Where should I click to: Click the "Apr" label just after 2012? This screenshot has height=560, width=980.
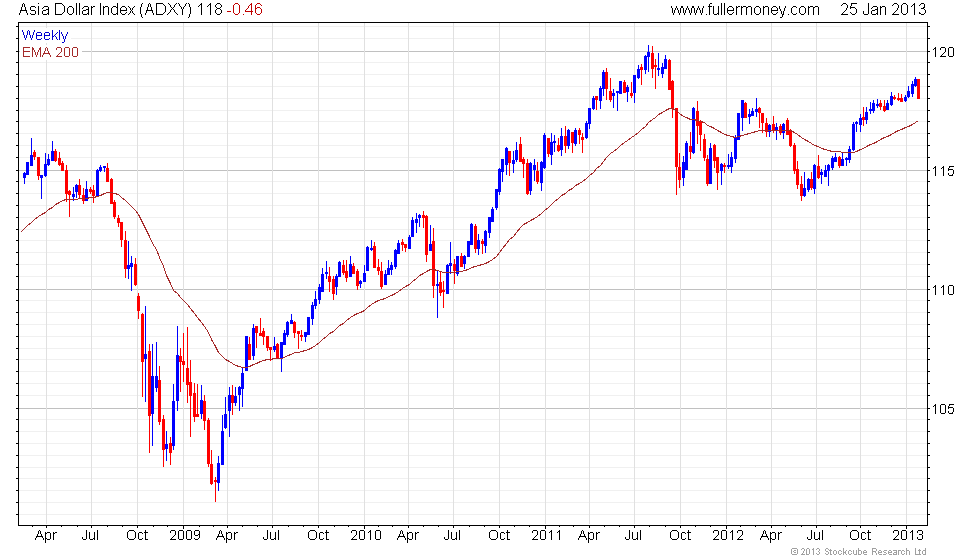click(x=771, y=536)
